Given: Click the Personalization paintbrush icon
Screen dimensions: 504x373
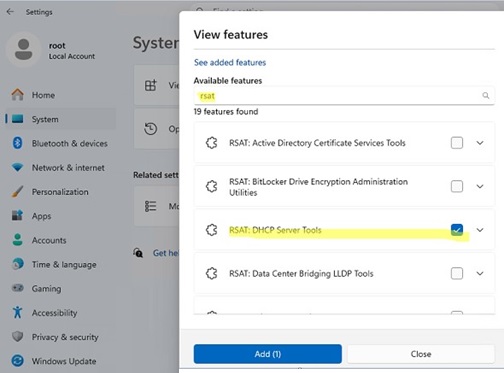Looking at the screenshot, I should click(x=17, y=192).
